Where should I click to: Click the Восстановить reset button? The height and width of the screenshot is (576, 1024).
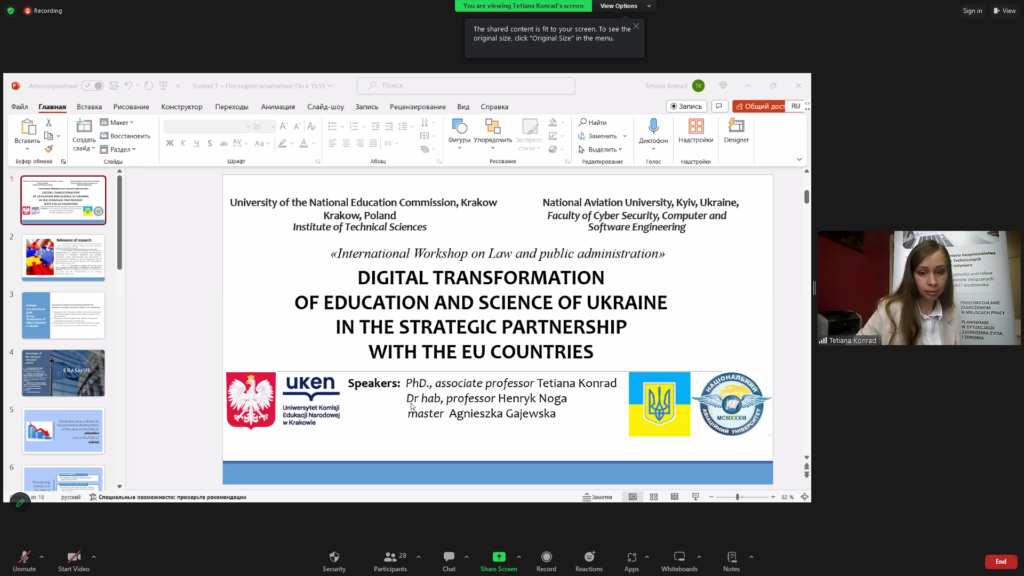[x=125, y=136]
